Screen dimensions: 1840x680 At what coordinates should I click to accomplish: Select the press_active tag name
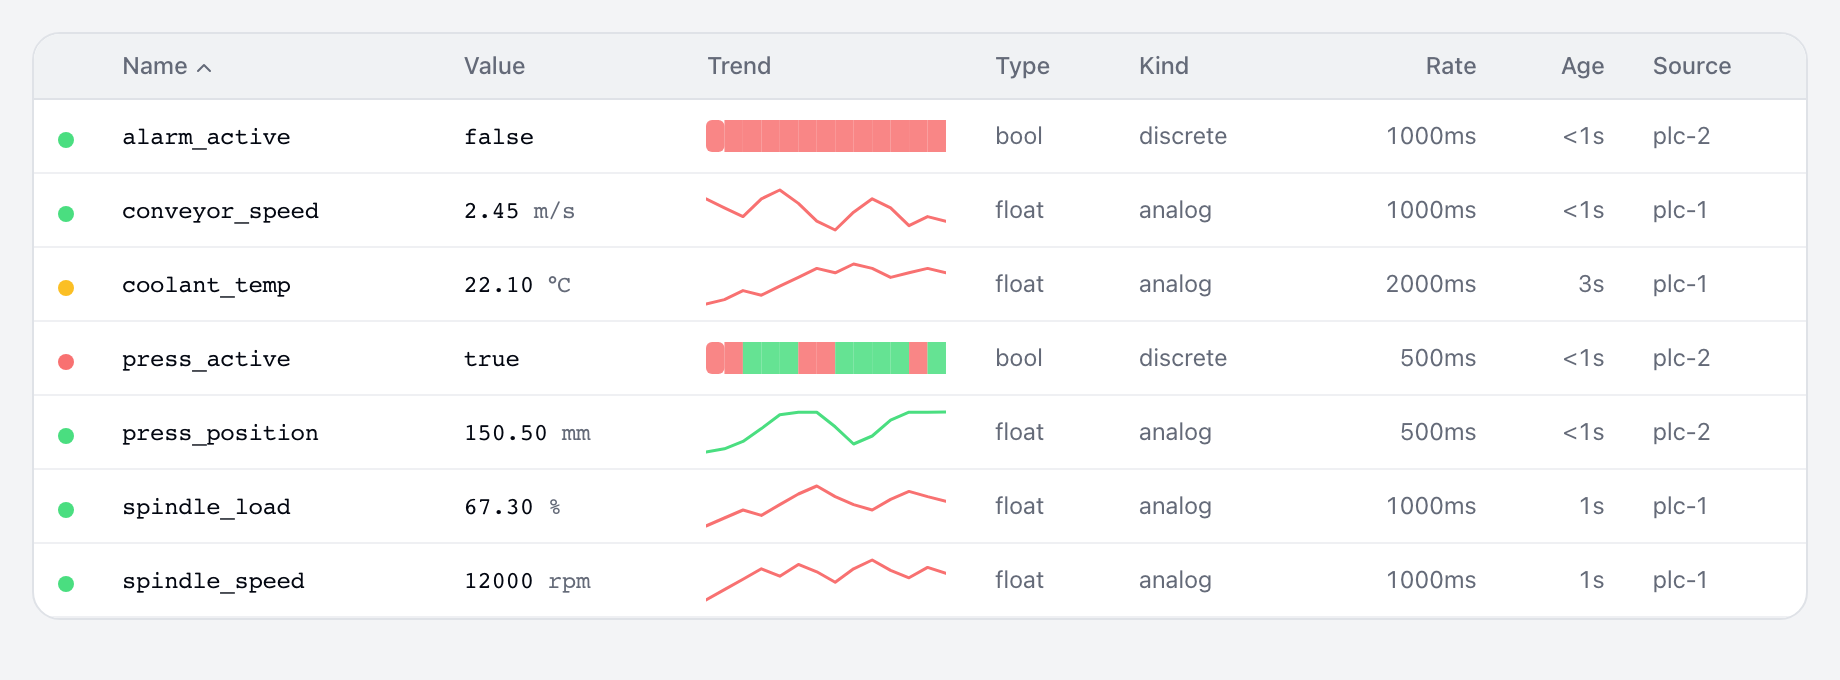206,359
